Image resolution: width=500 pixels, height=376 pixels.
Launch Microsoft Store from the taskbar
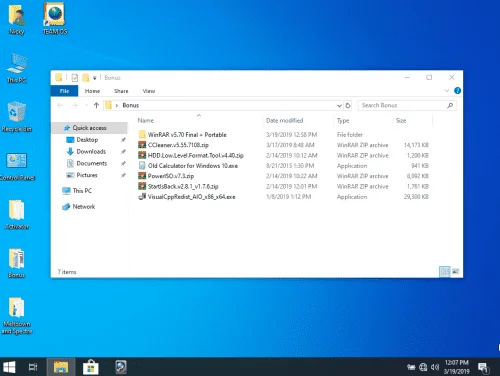click(91, 367)
